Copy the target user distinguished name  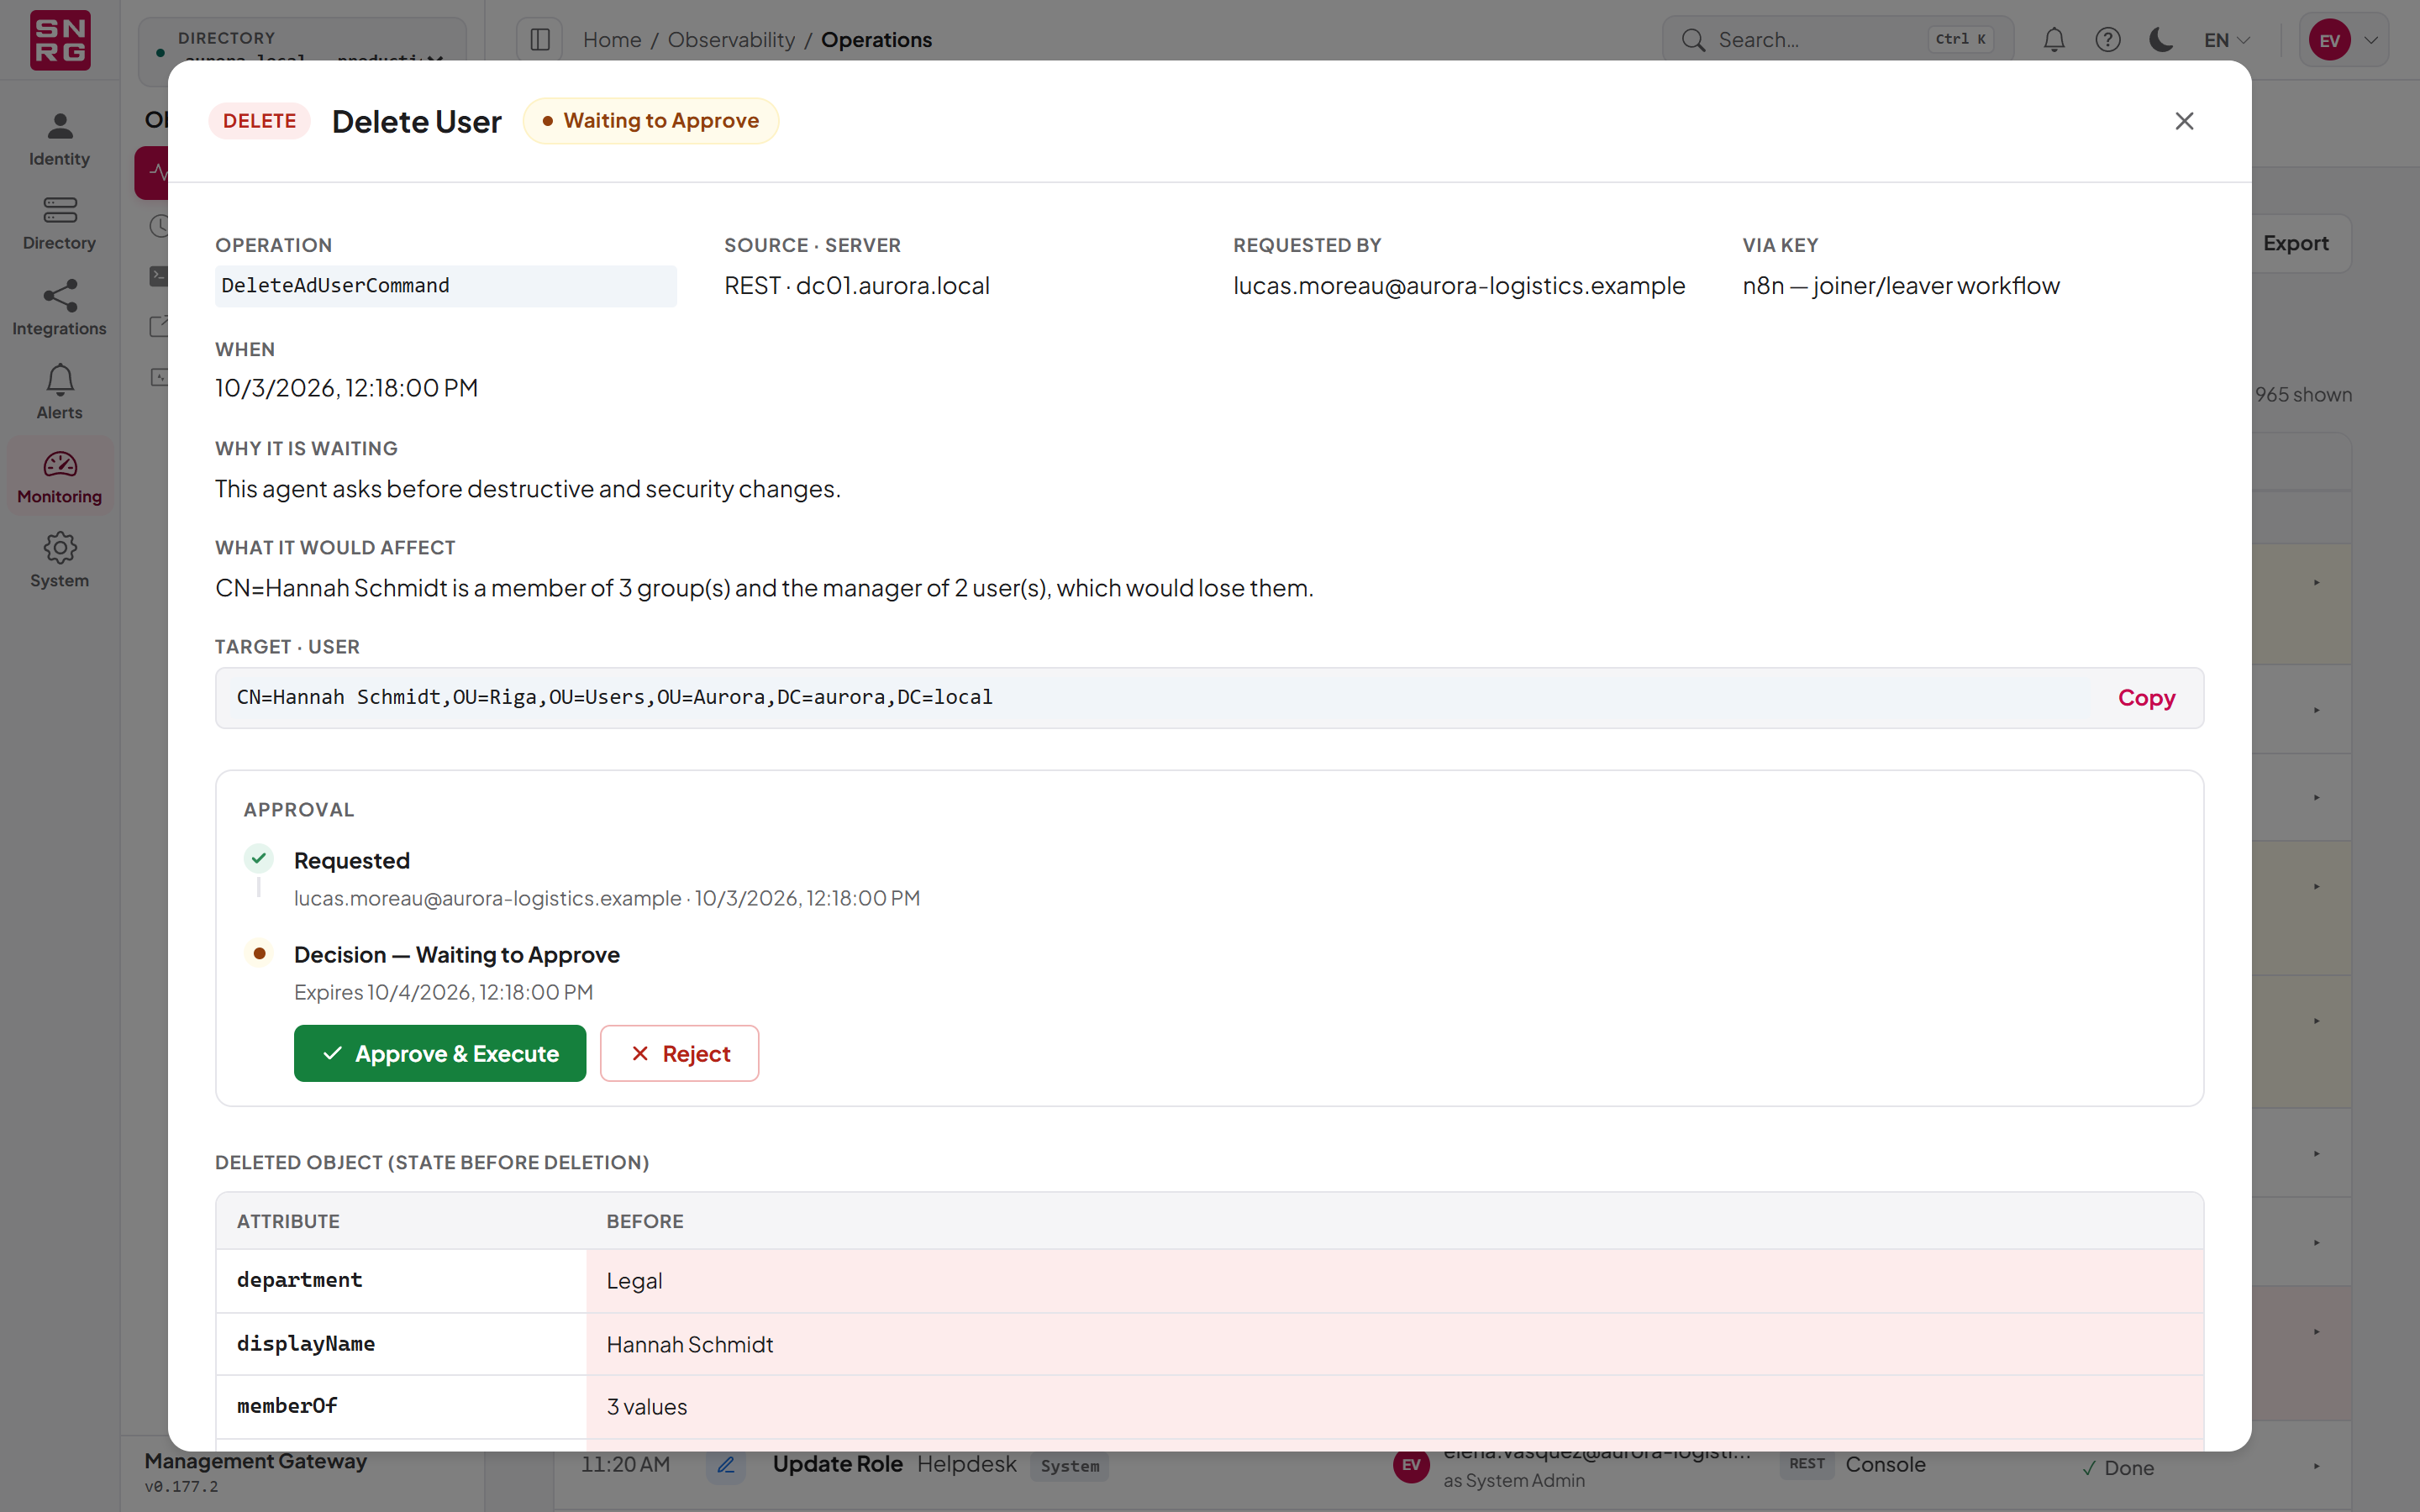point(2146,698)
